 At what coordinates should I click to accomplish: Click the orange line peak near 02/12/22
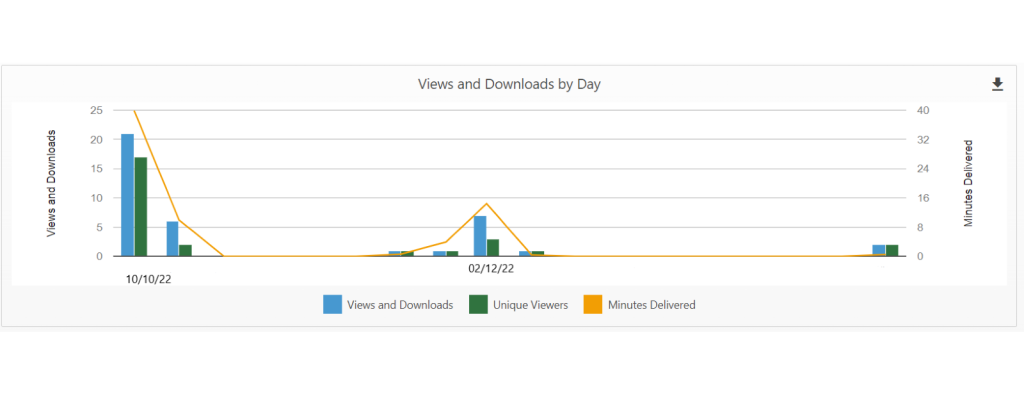(x=487, y=203)
